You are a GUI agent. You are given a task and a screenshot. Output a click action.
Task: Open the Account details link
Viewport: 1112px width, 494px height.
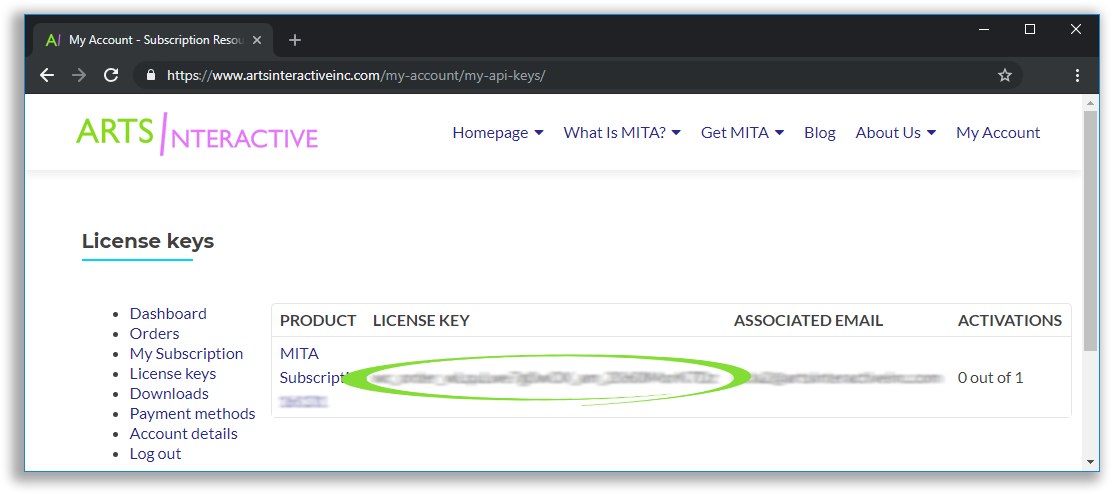(x=184, y=433)
